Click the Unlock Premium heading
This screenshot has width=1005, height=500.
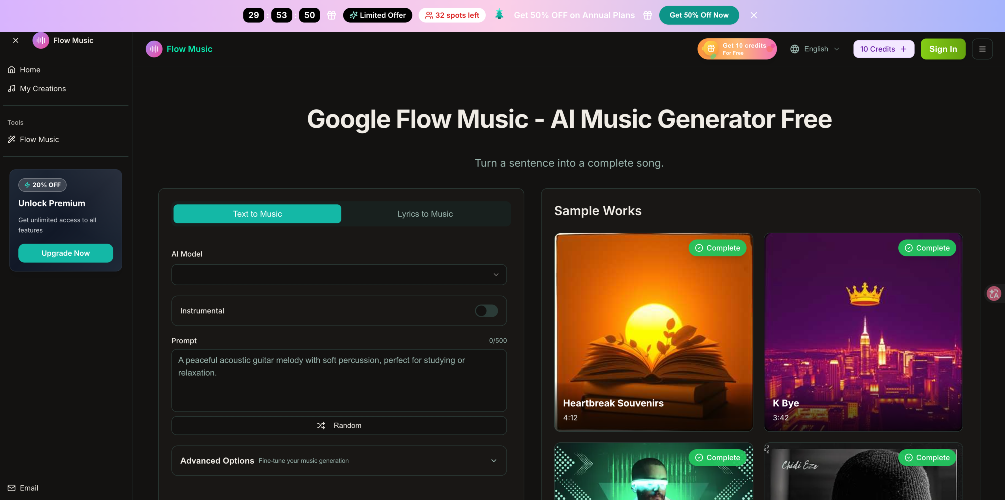[x=52, y=203]
